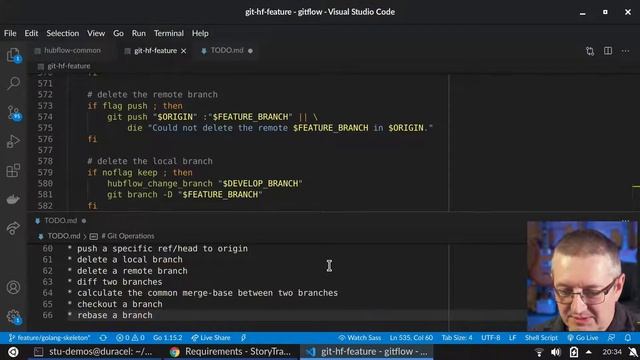Open the File menu
This screenshot has height=360, width=640.
[x=10, y=33]
